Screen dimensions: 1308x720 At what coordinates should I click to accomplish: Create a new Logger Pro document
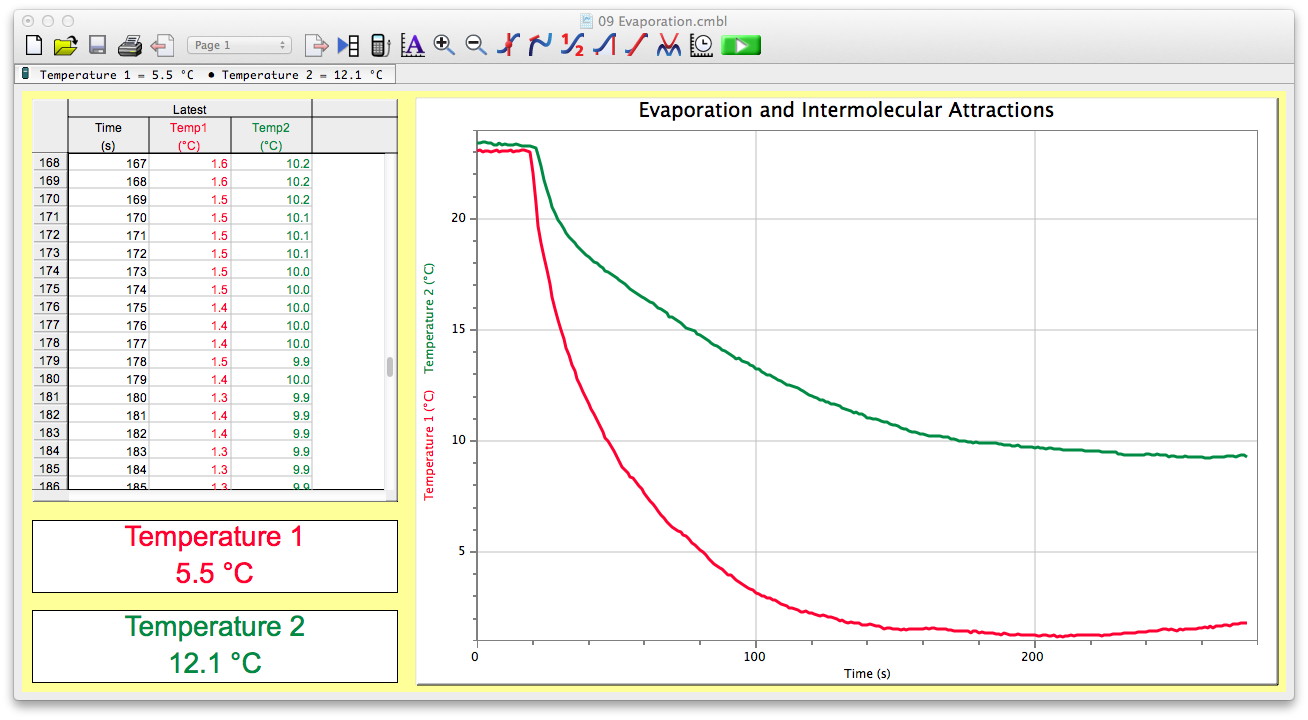[x=32, y=44]
